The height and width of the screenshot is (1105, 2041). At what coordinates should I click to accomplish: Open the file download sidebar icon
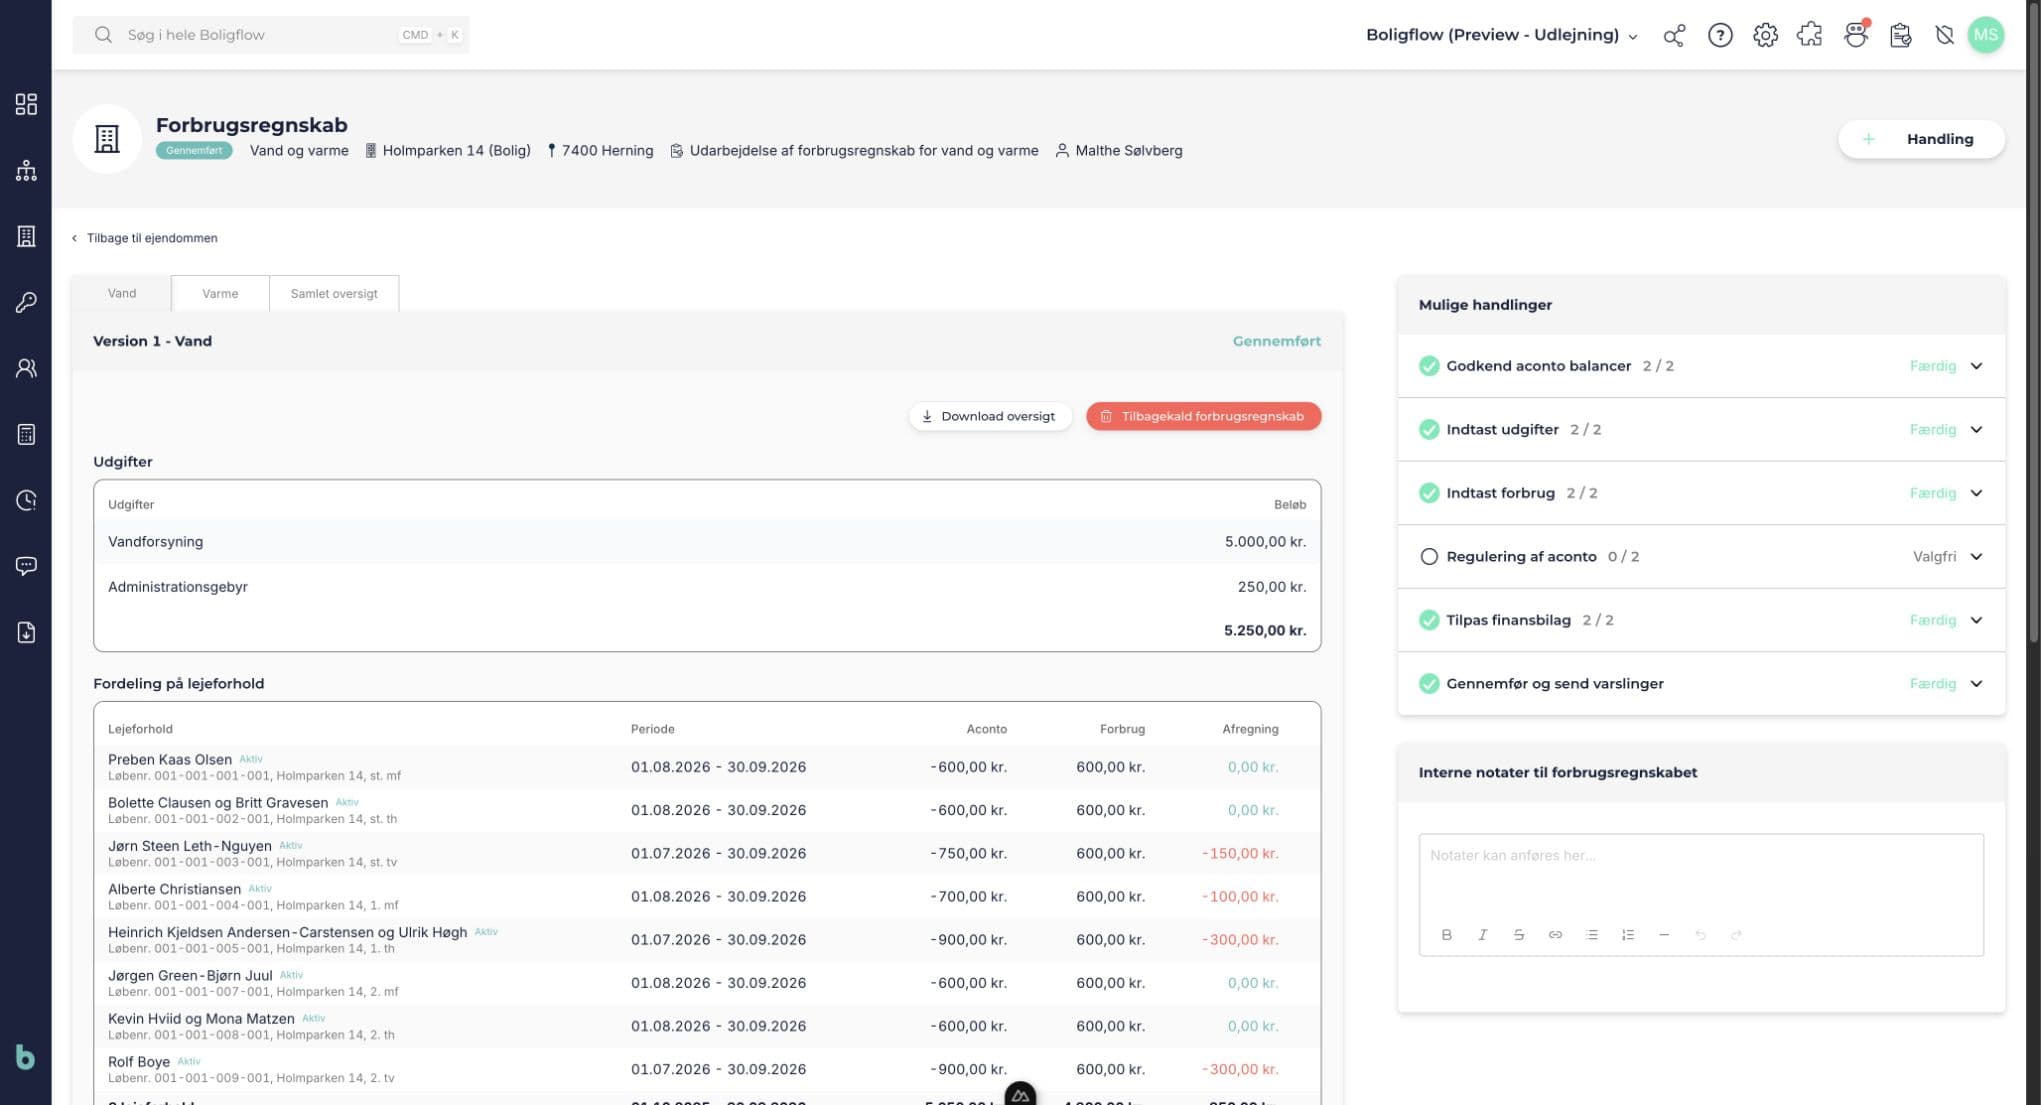[x=26, y=632]
